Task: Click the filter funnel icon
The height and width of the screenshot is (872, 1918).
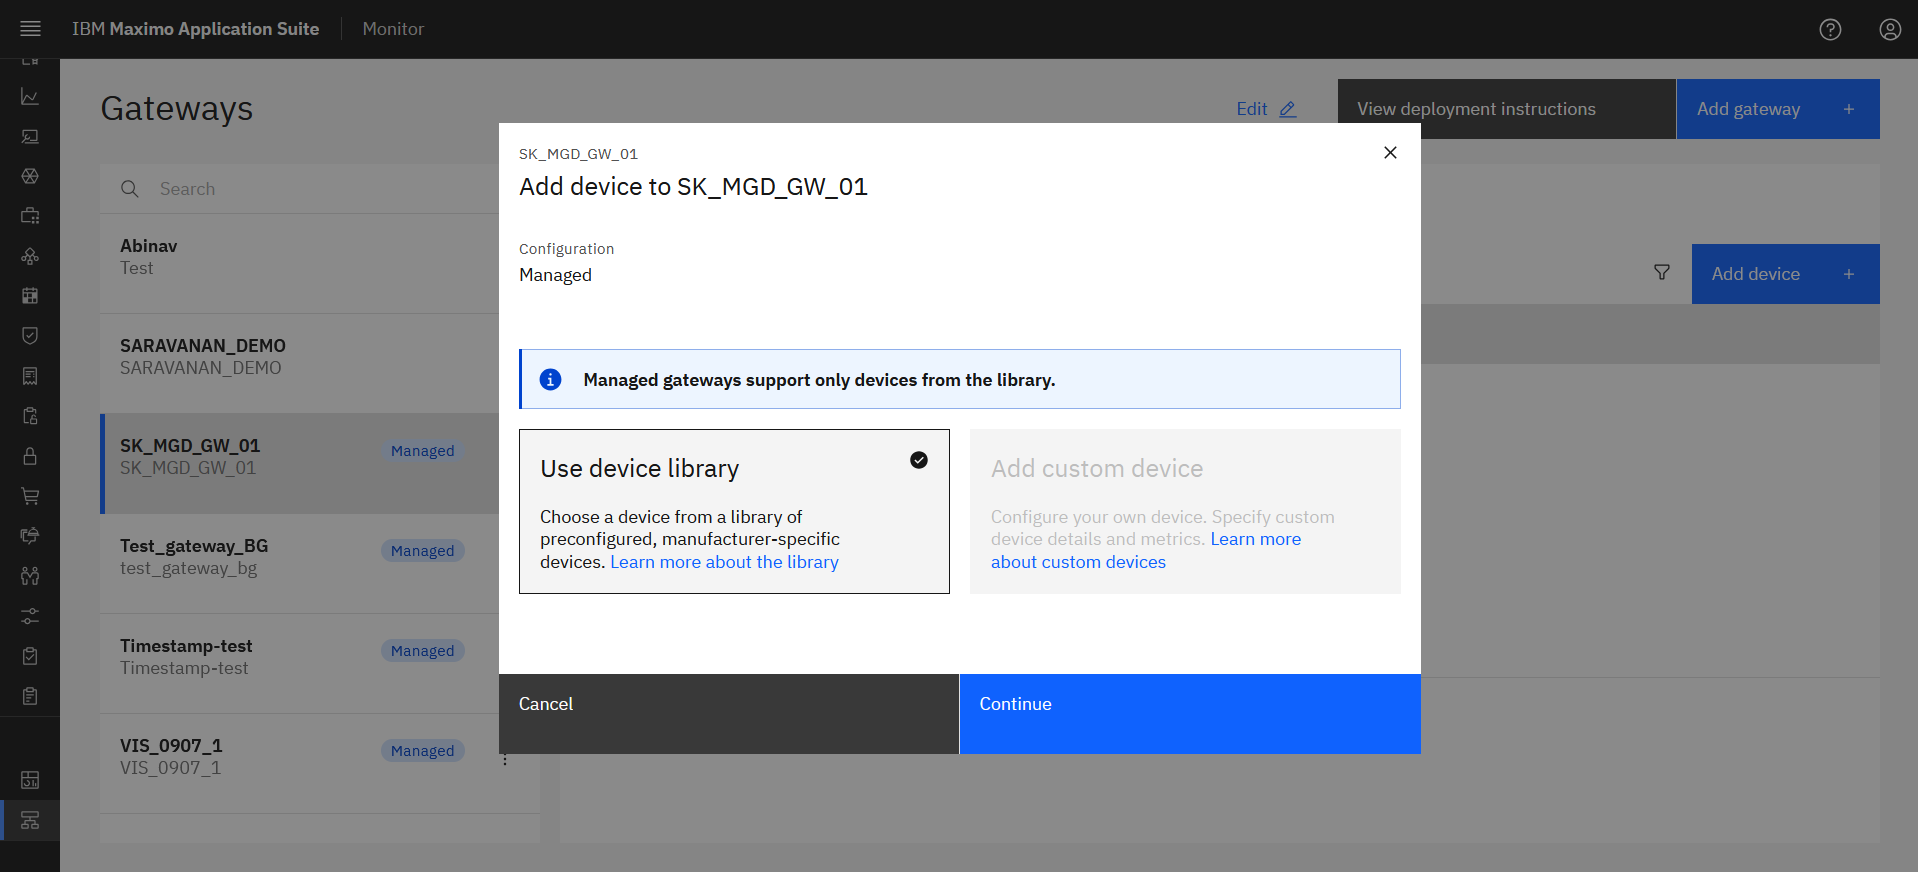Action: click(1662, 273)
